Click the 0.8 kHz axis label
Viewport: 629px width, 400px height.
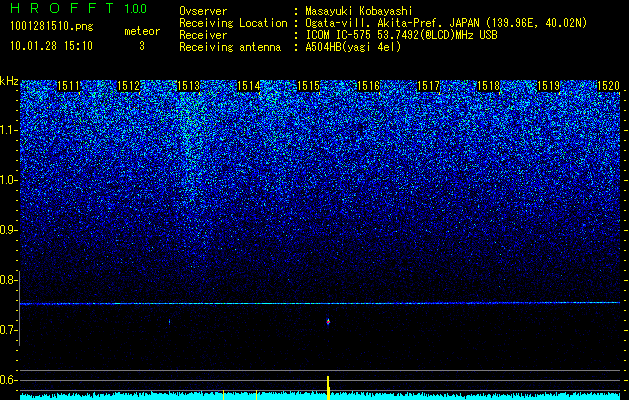(x=9, y=280)
